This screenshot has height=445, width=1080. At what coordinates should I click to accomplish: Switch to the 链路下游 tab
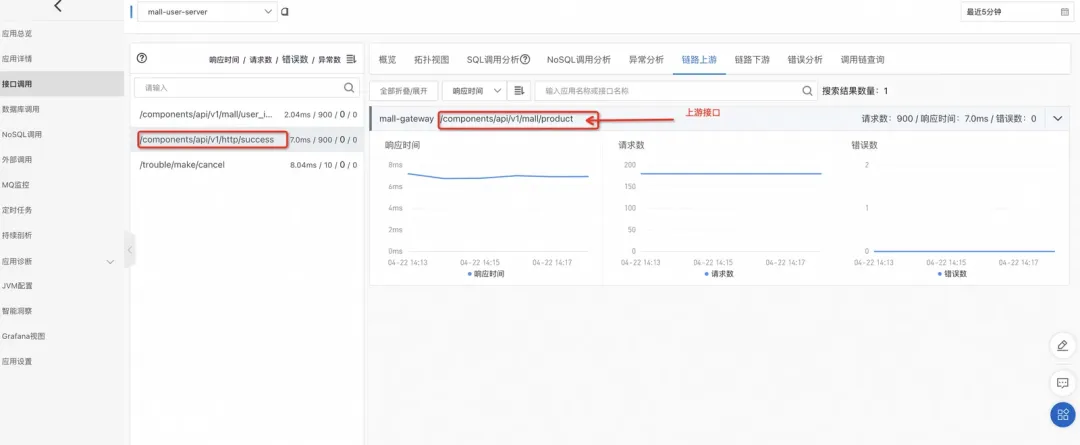pos(752,60)
